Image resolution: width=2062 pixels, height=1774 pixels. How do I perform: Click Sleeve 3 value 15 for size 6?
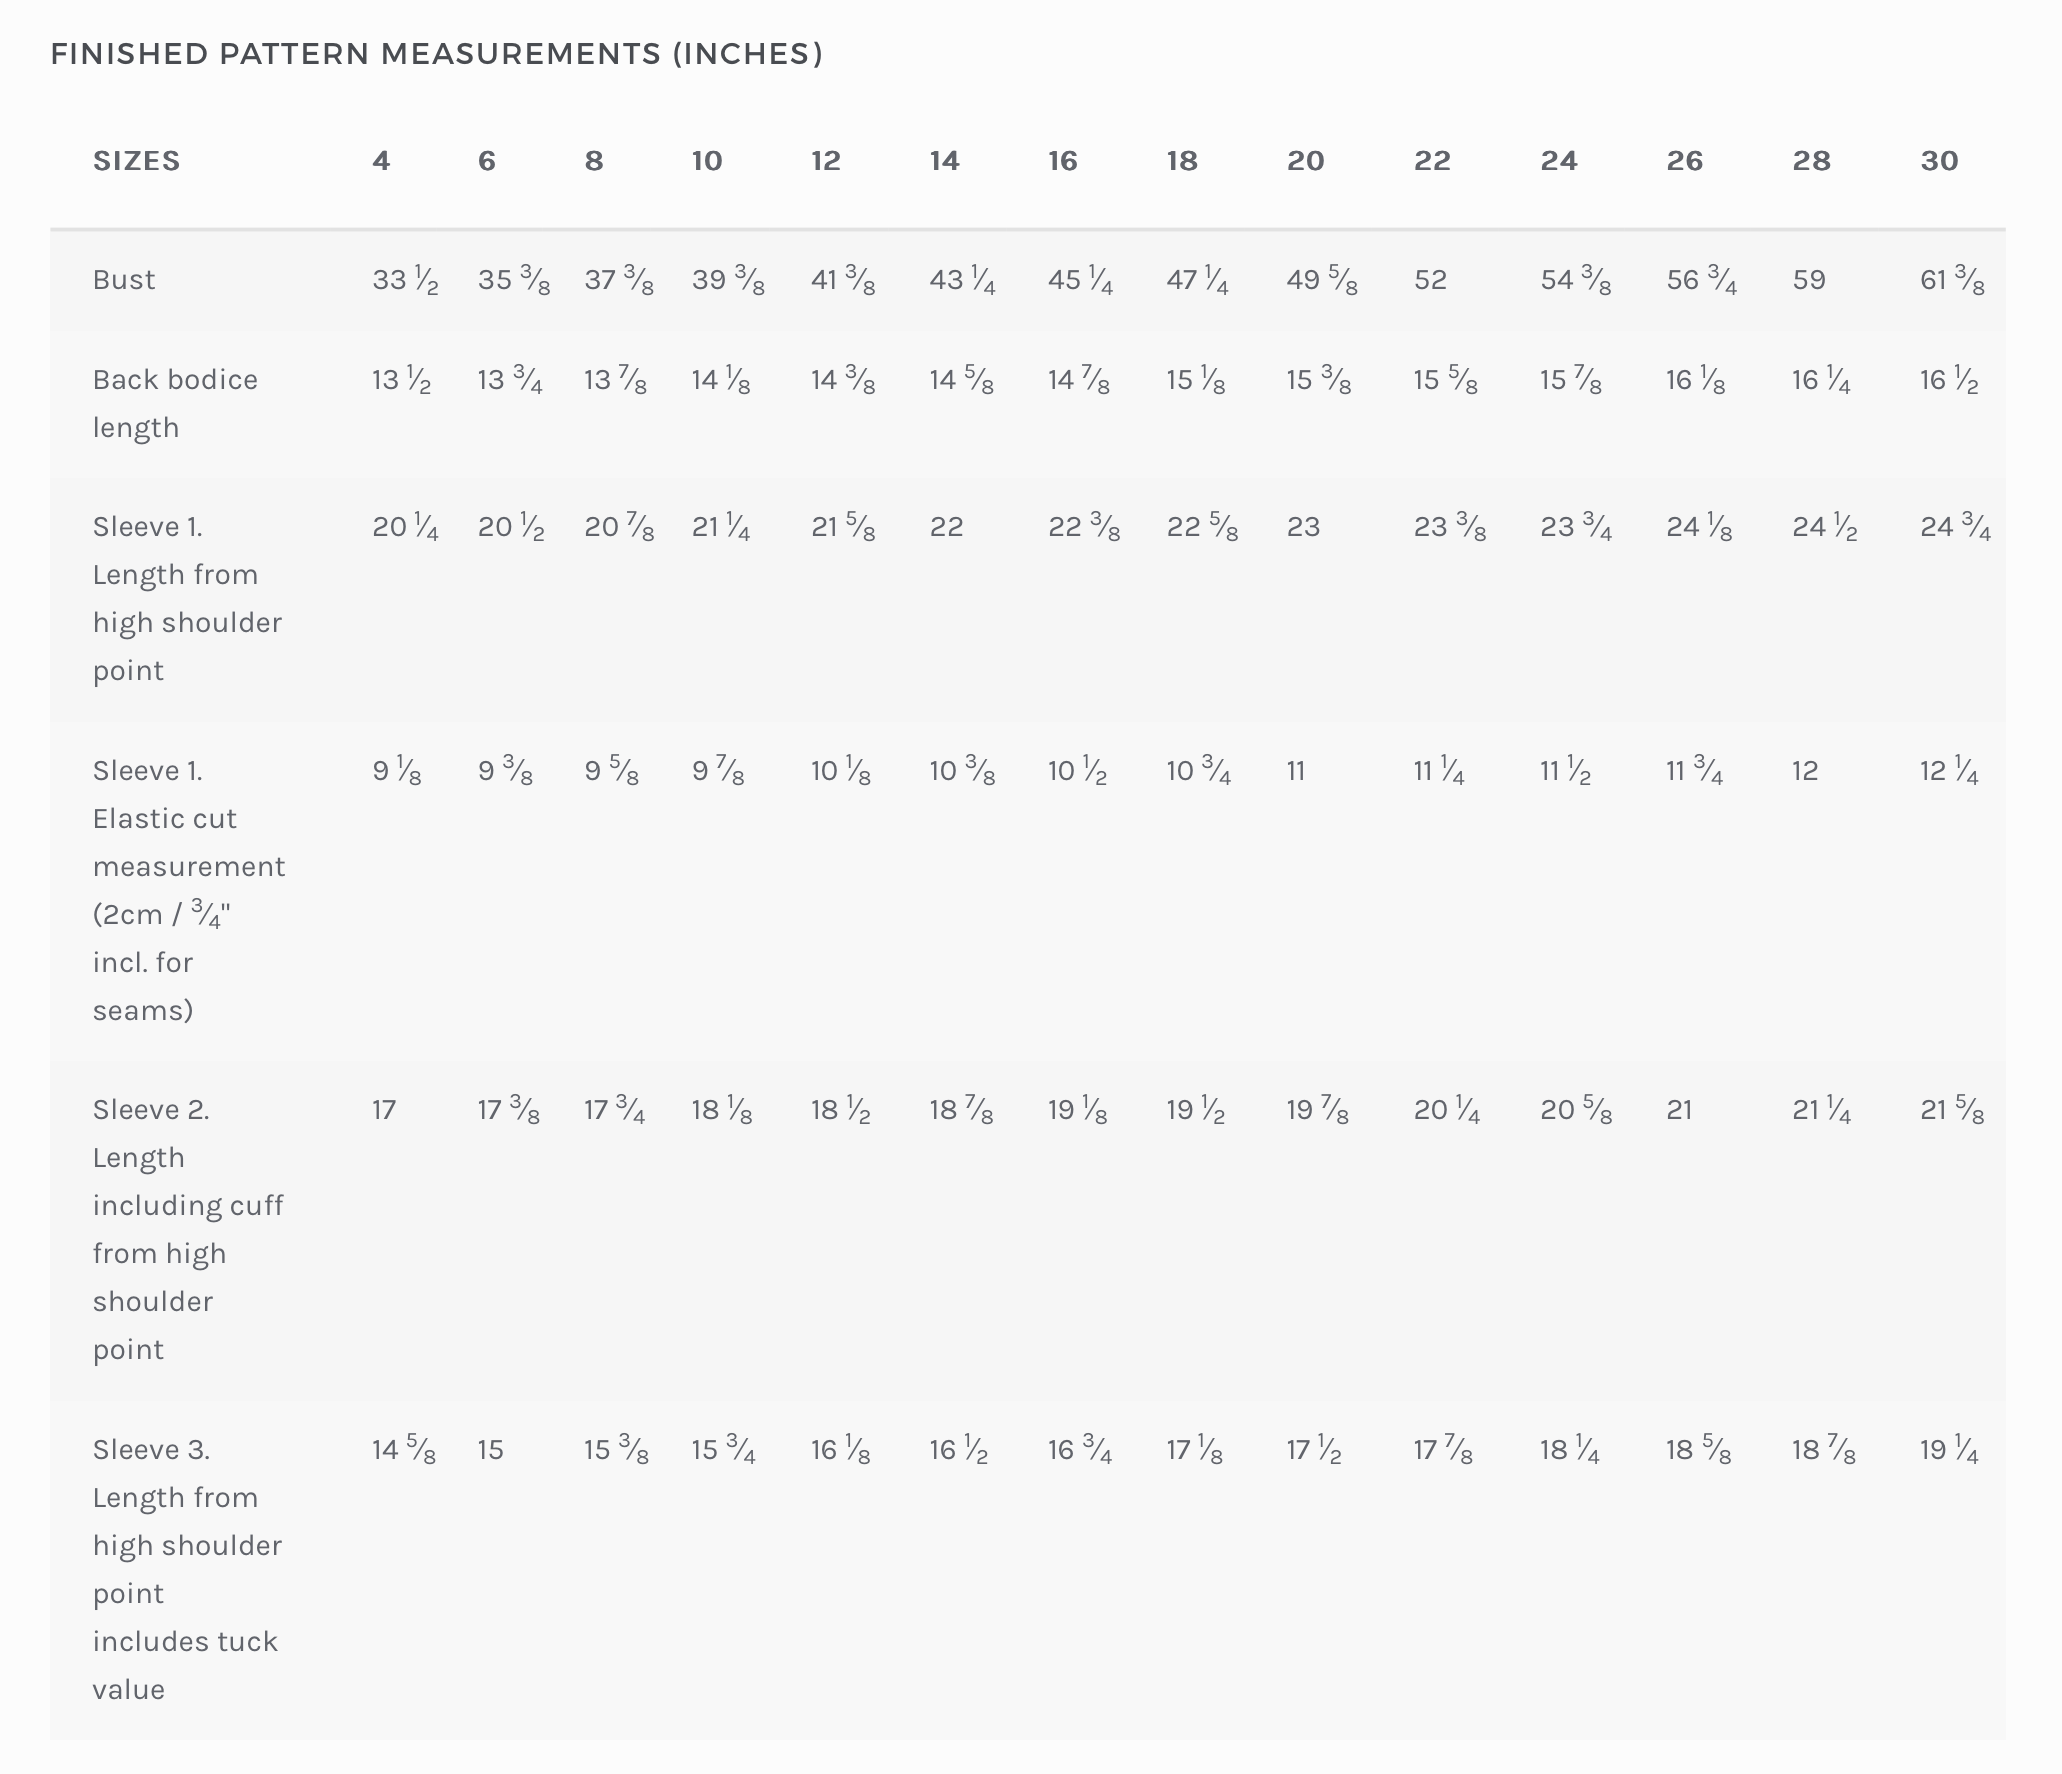490,1450
